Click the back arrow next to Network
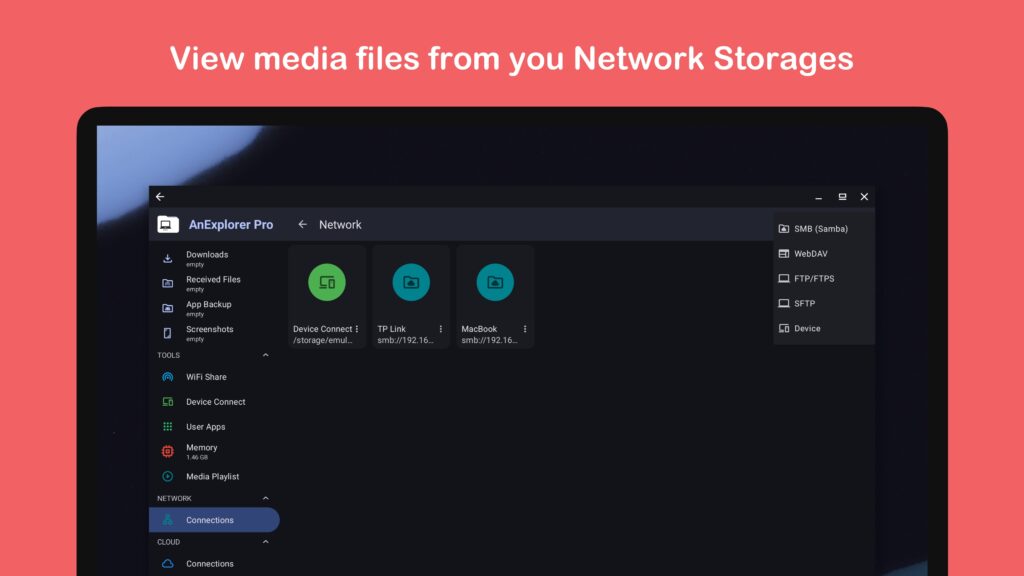This screenshot has width=1024, height=576. pyautogui.click(x=302, y=225)
